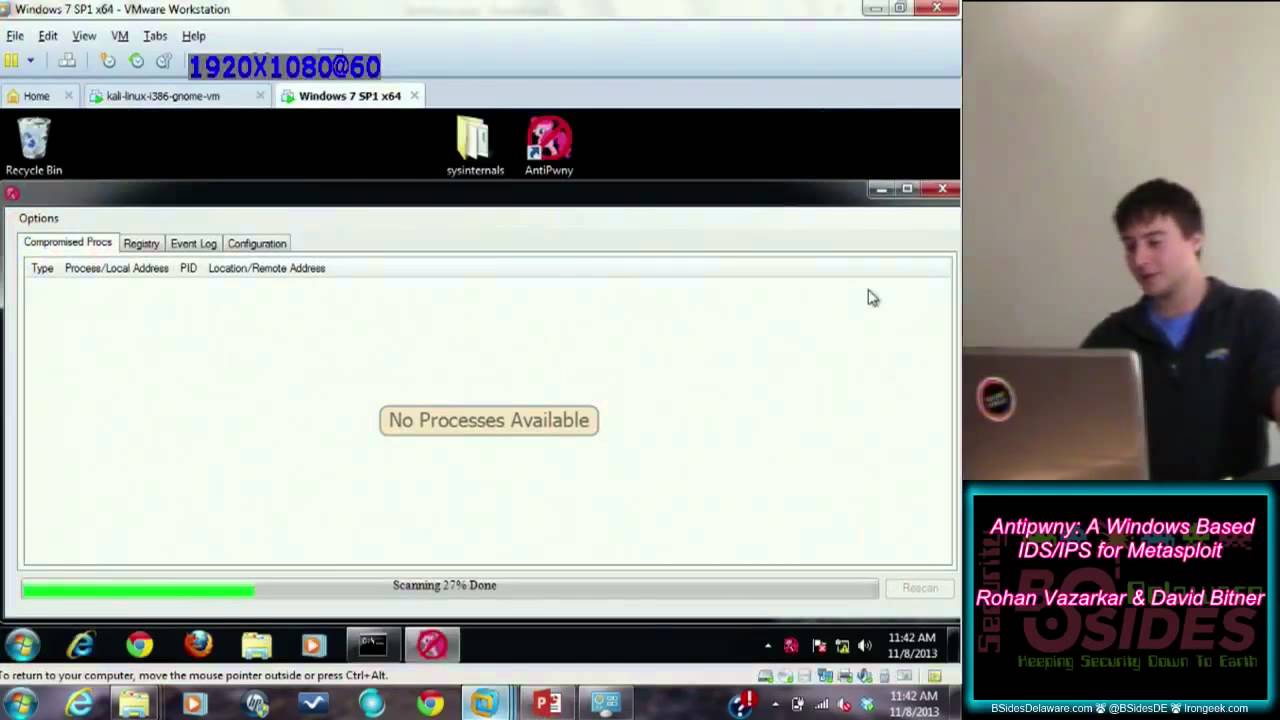Open the guest VM Start button
Viewport: 1280px width, 720px height.
coord(22,645)
